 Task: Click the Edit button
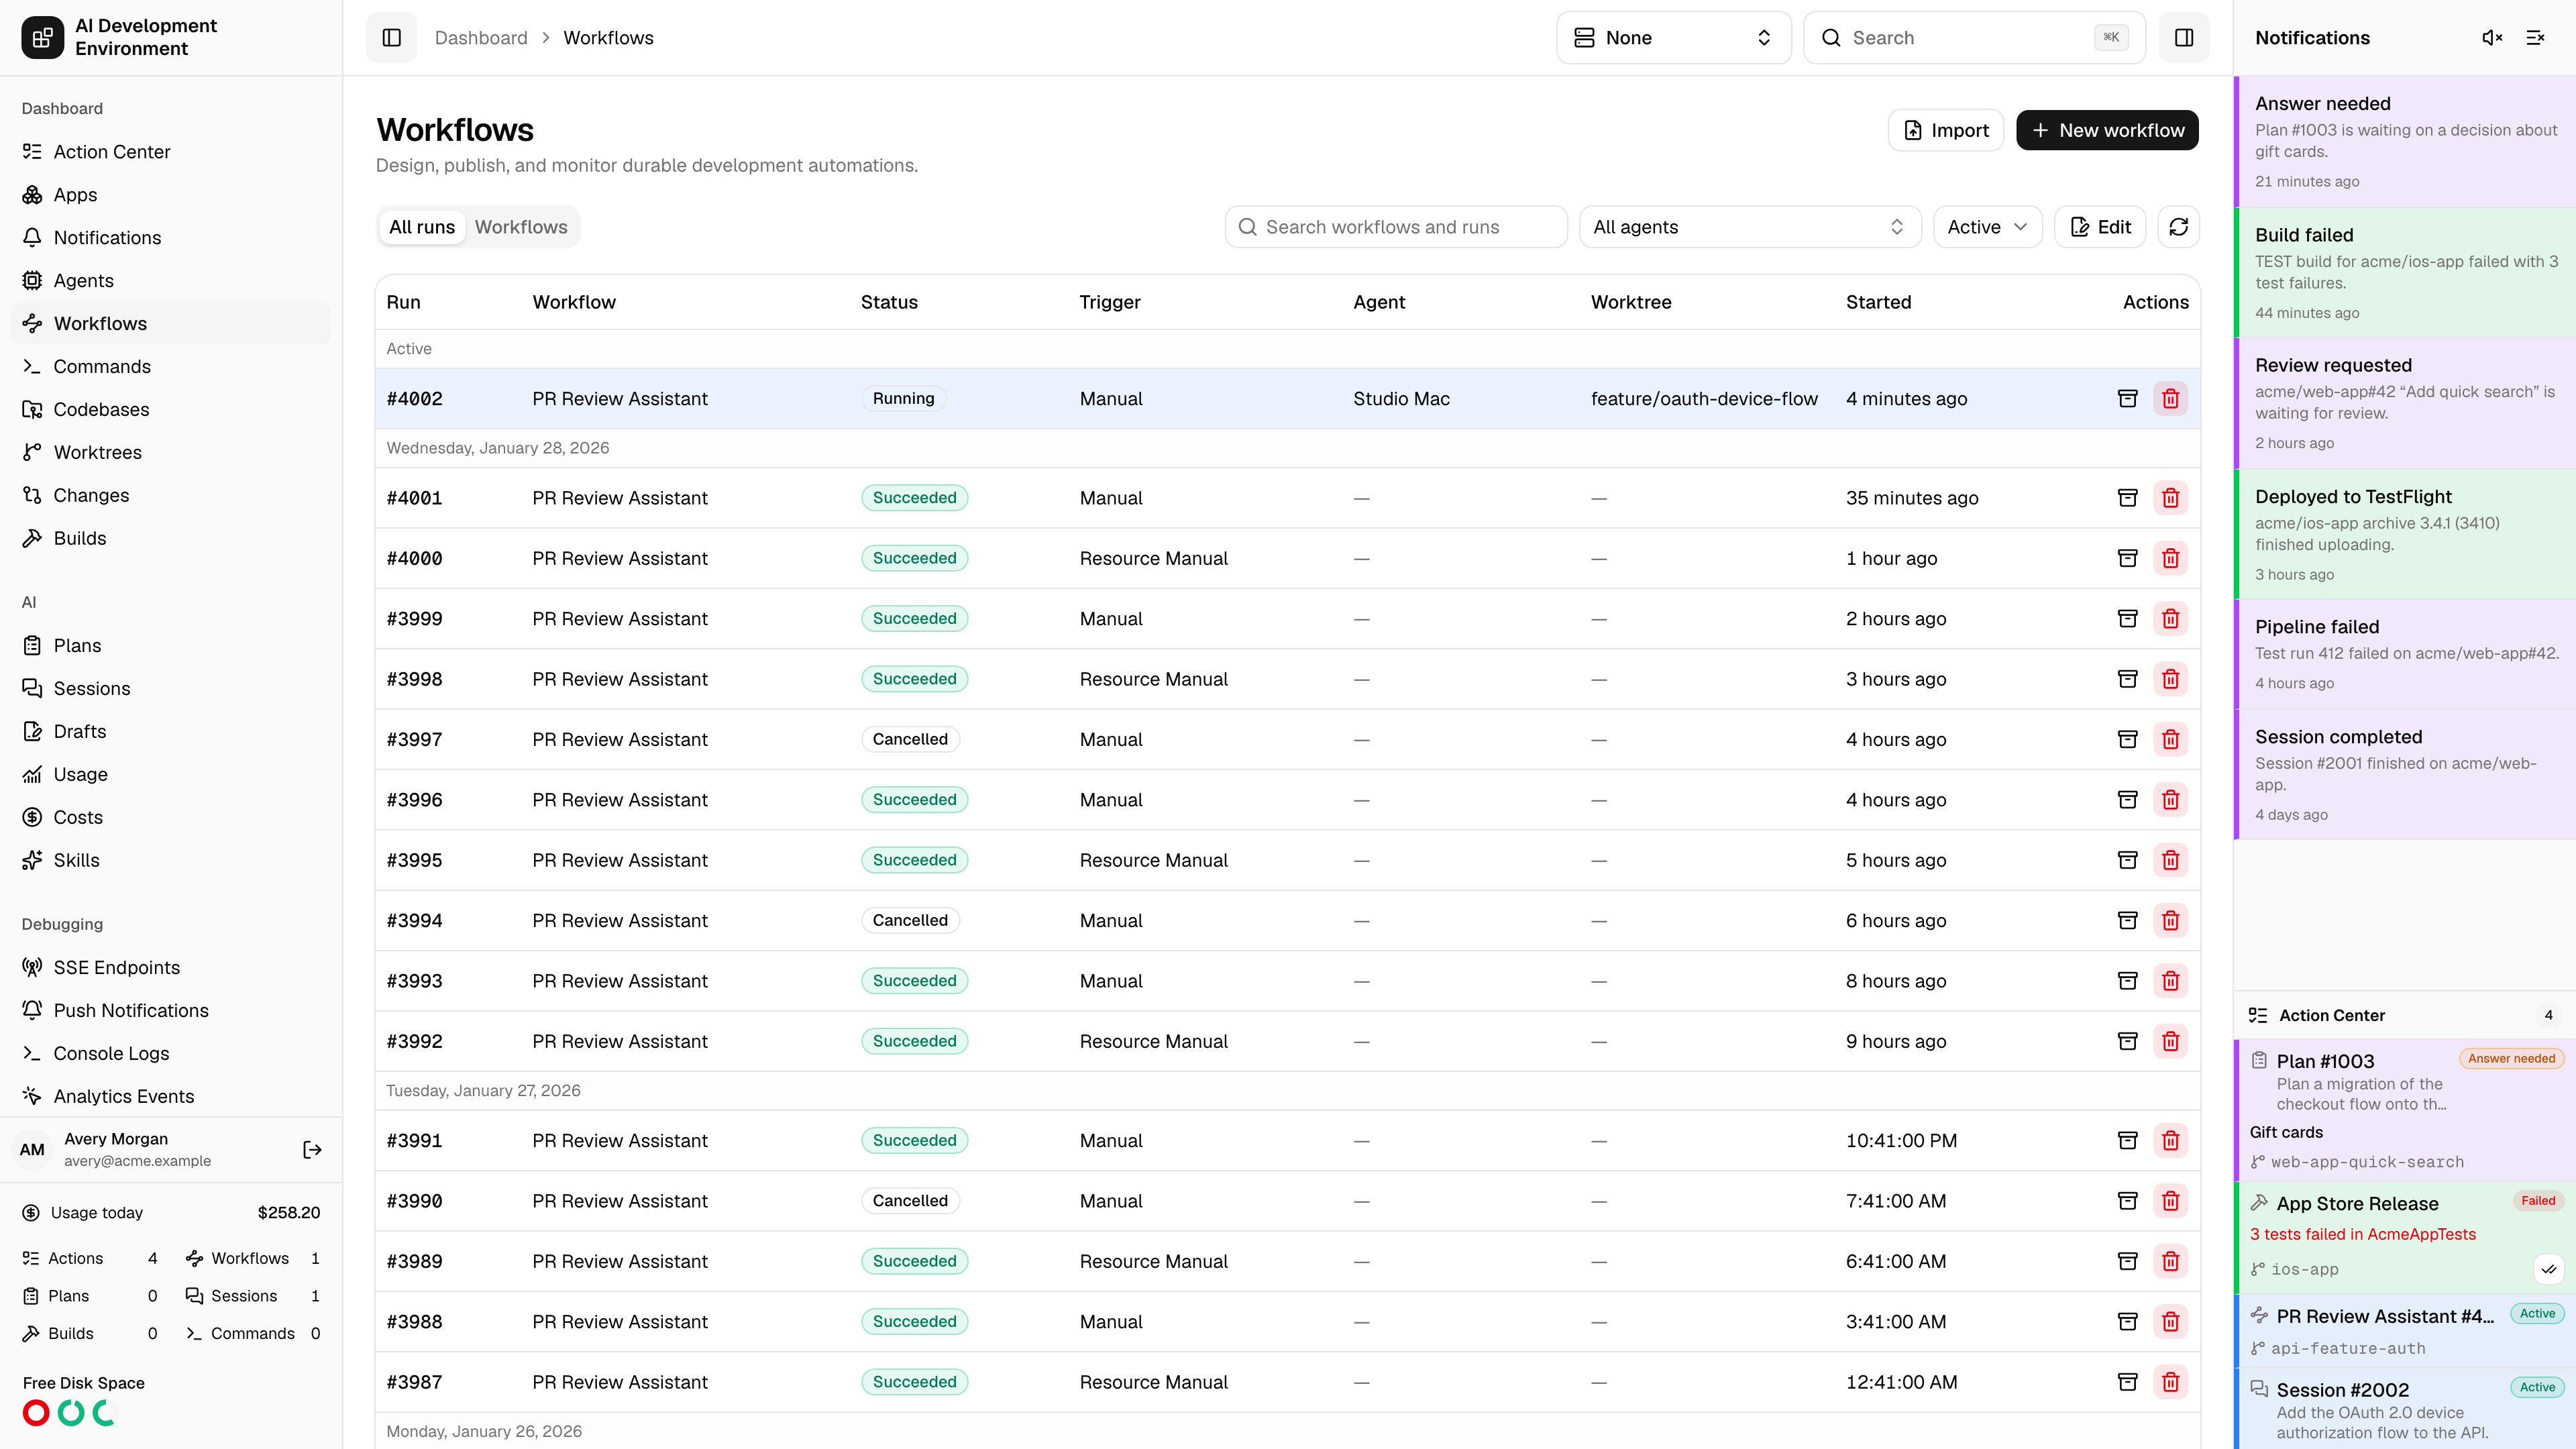tap(2100, 227)
